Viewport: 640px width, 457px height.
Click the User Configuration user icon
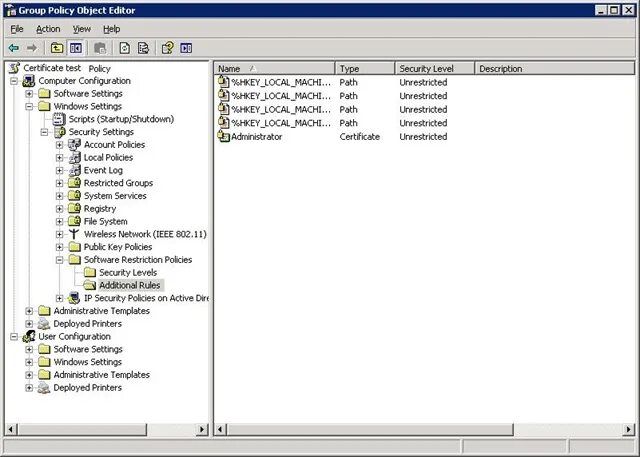29,337
